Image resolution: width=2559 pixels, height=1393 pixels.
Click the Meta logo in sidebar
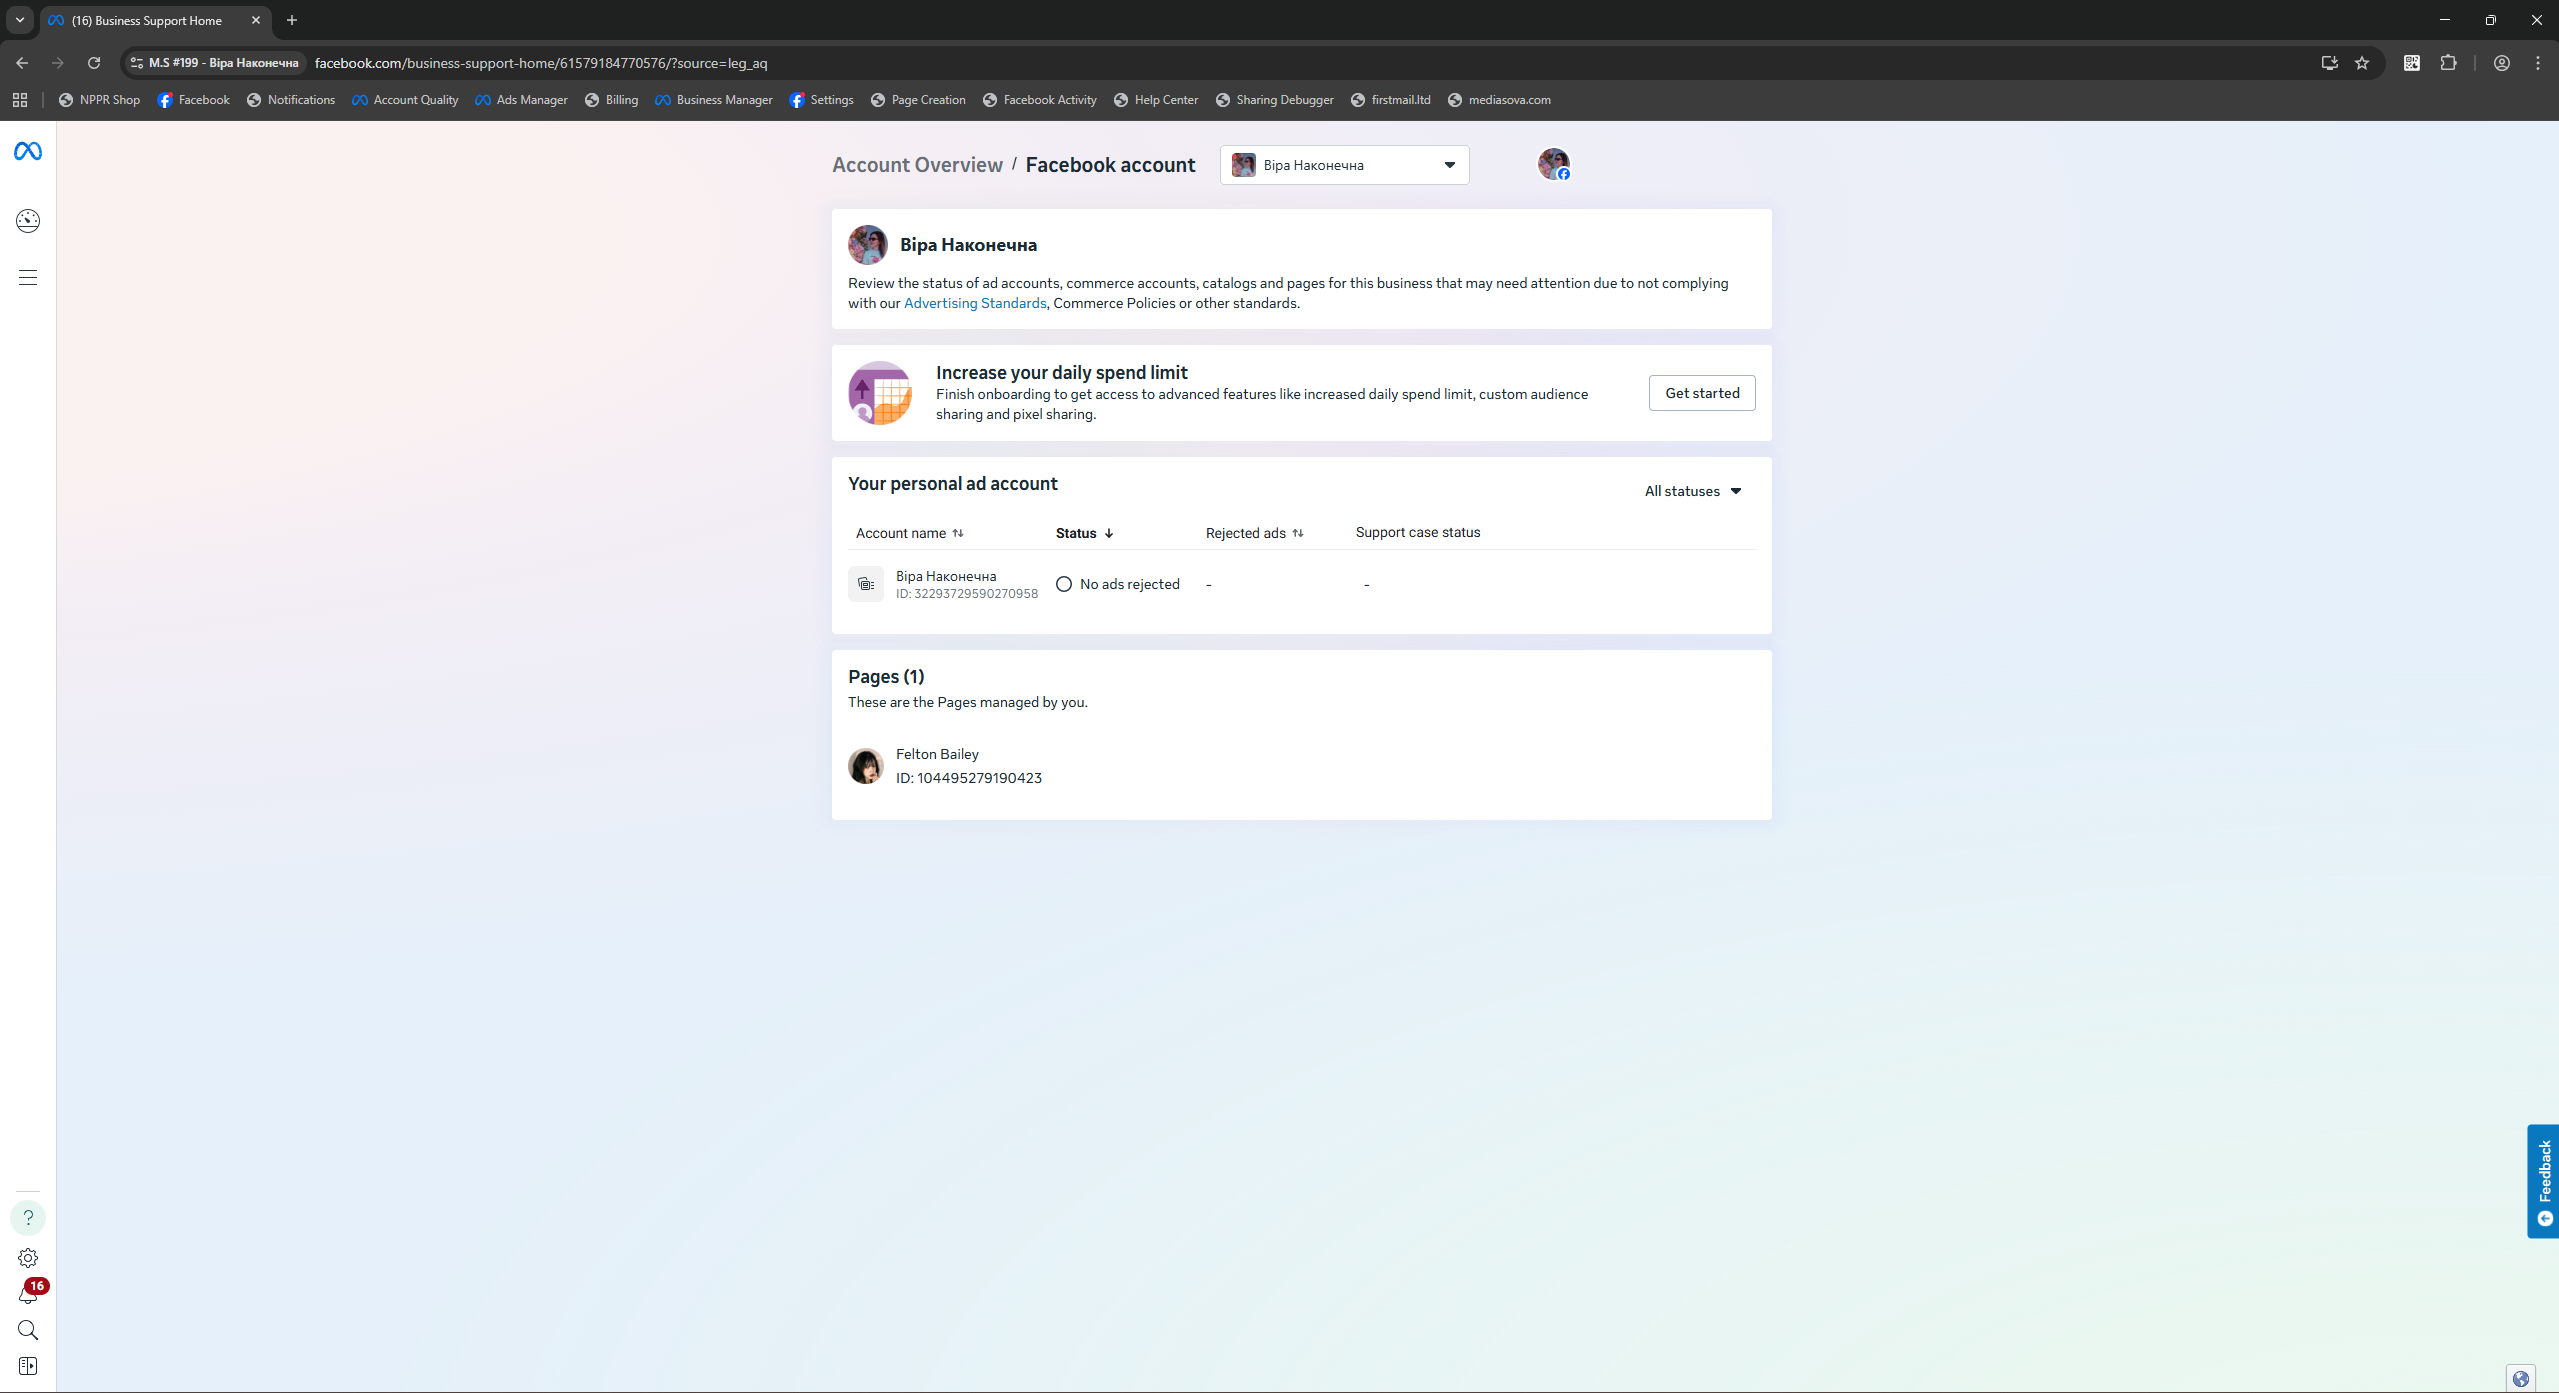[x=28, y=151]
